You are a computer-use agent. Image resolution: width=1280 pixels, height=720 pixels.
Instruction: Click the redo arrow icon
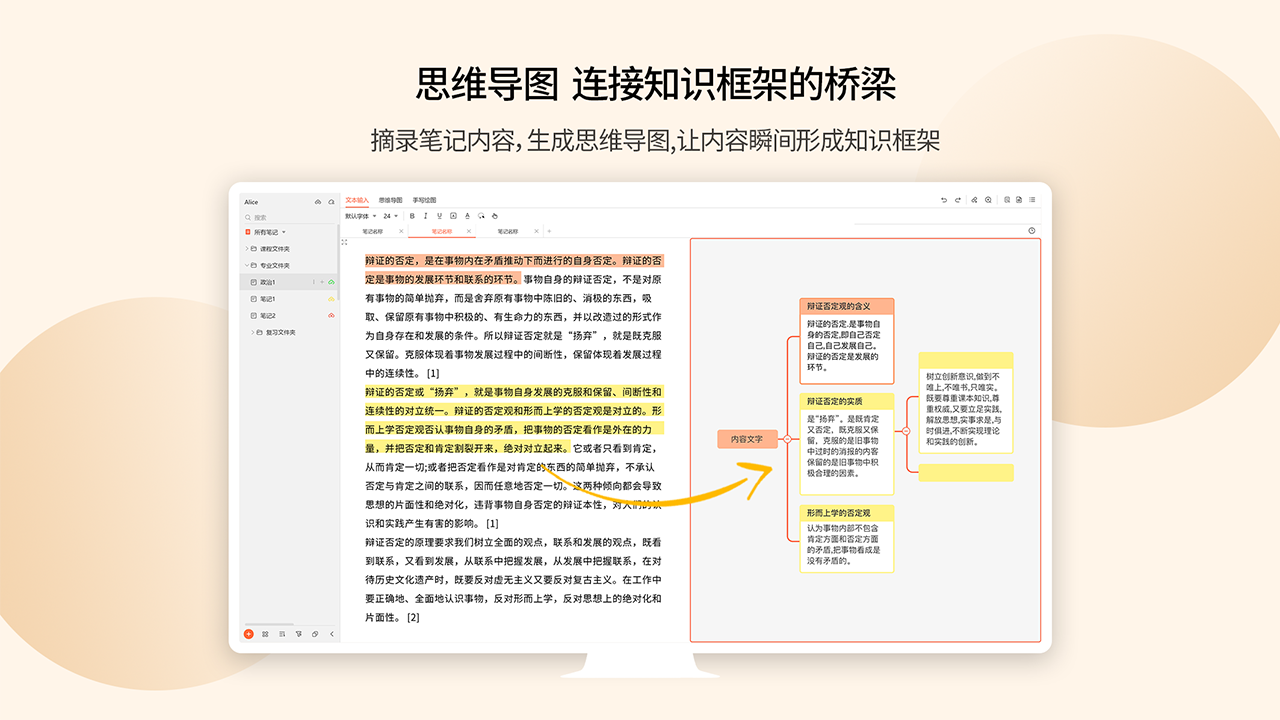(958, 200)
